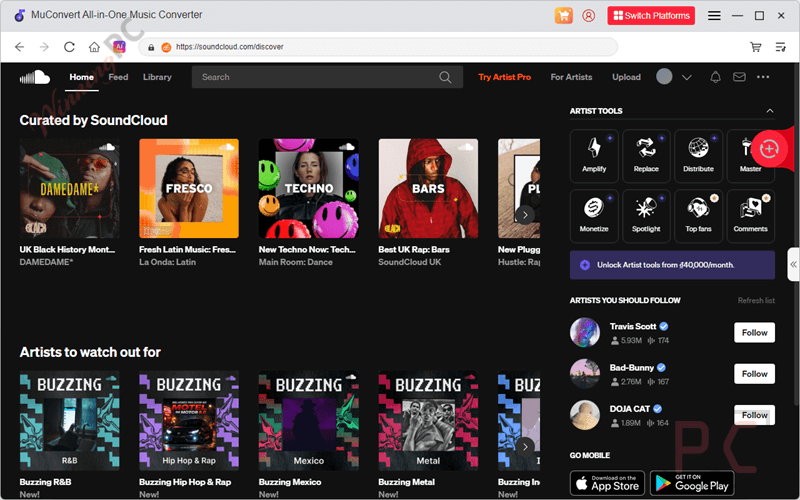Screen dimensions: 800x500
Task: Select the Home tab
Action: (x=82, y=77)
